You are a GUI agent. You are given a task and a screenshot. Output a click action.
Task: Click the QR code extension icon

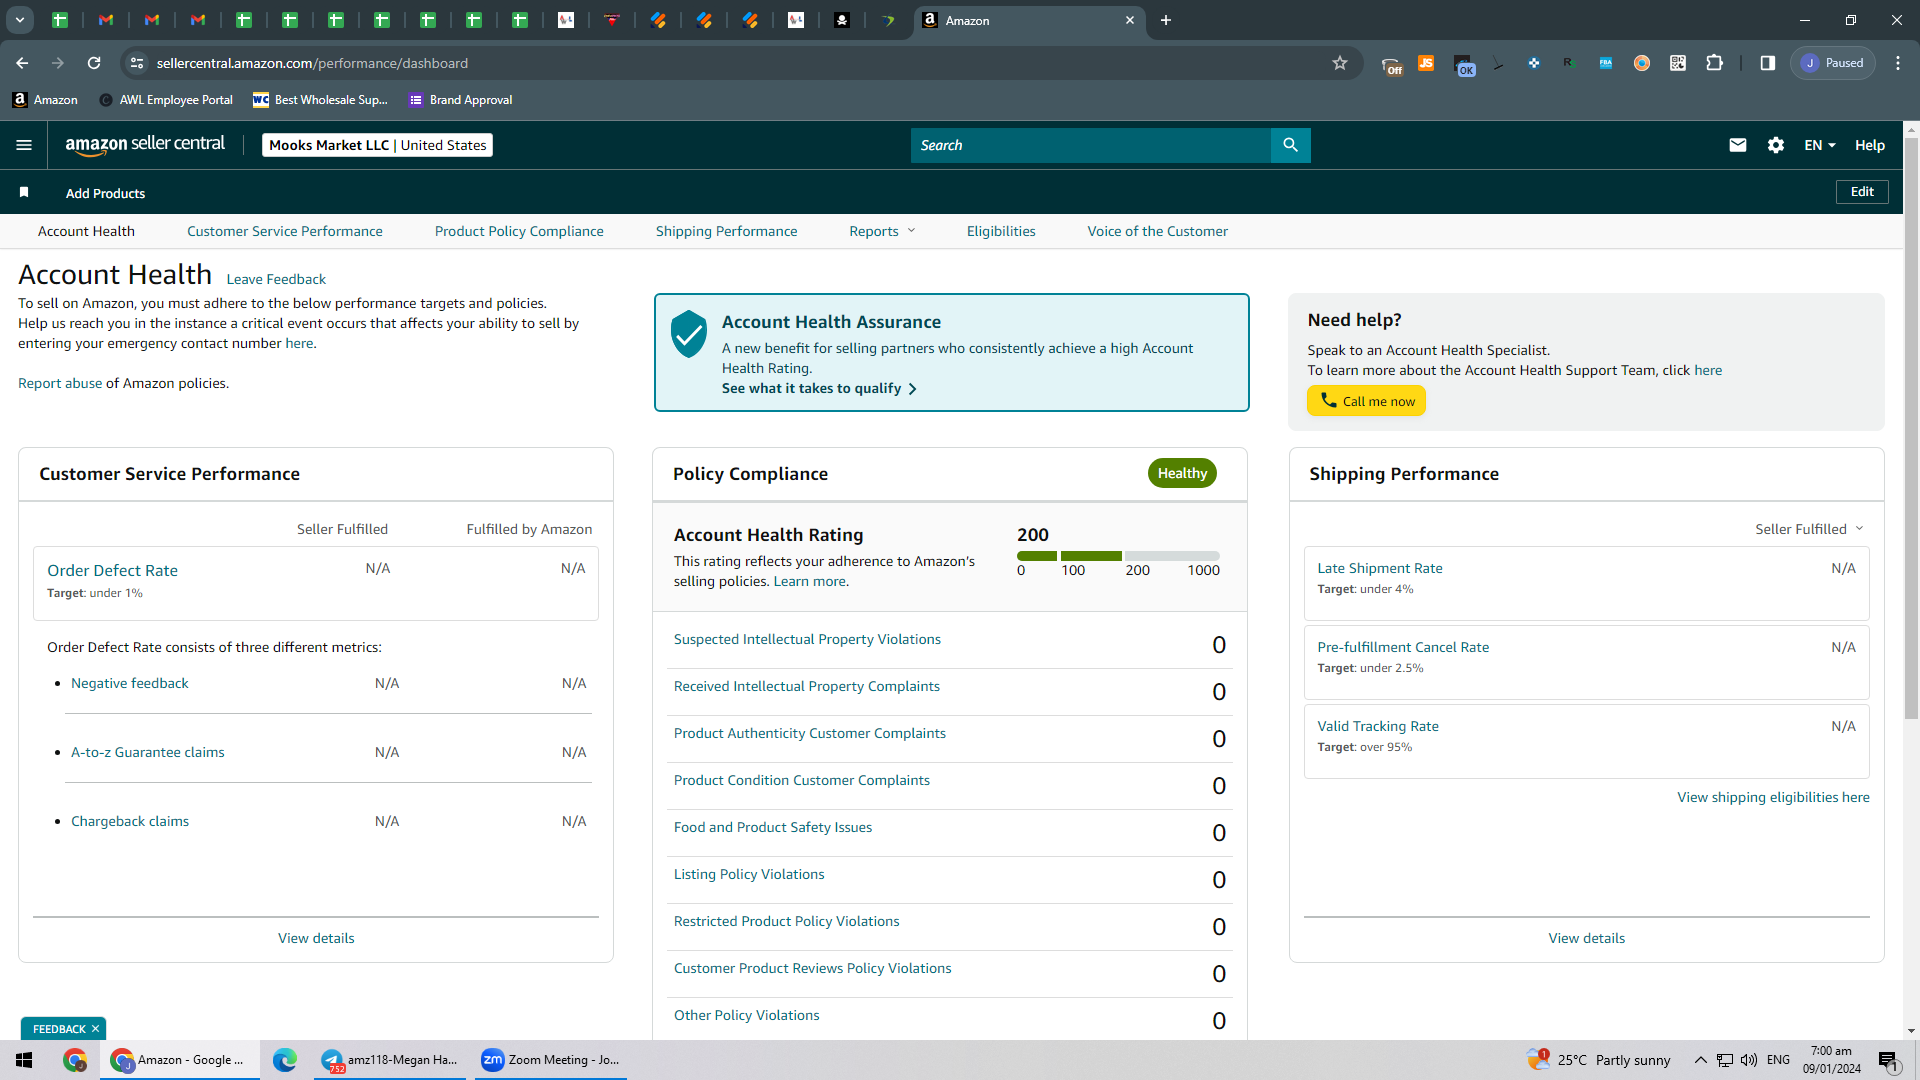(x=1678, y=63)
